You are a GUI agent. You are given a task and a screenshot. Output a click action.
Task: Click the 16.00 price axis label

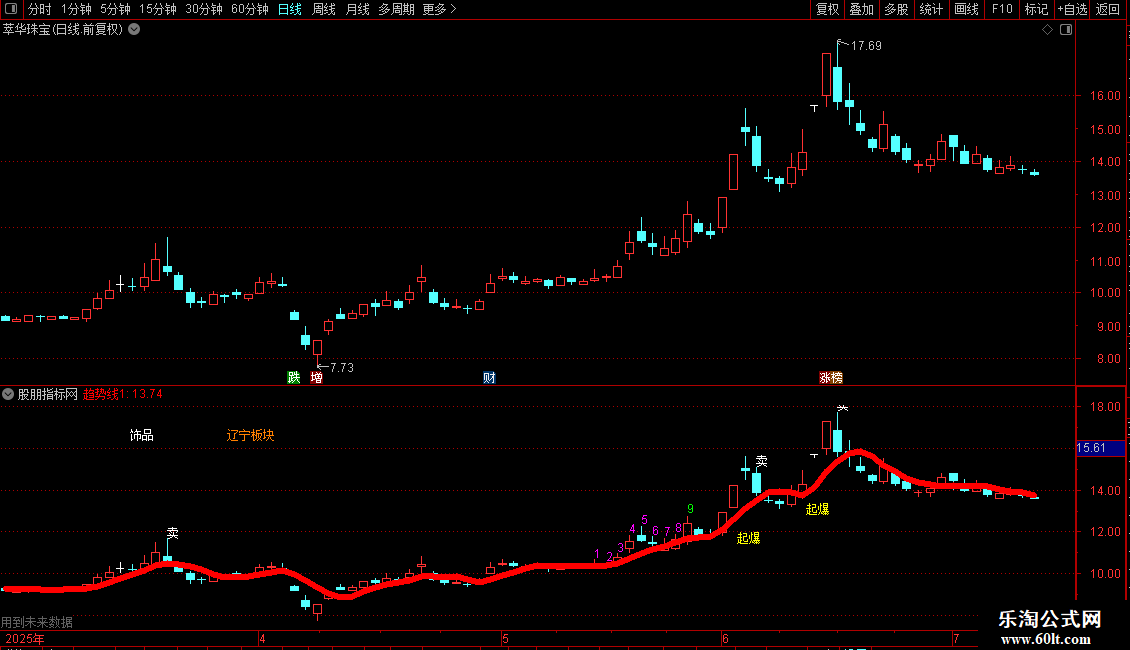tap(1105, 96)
